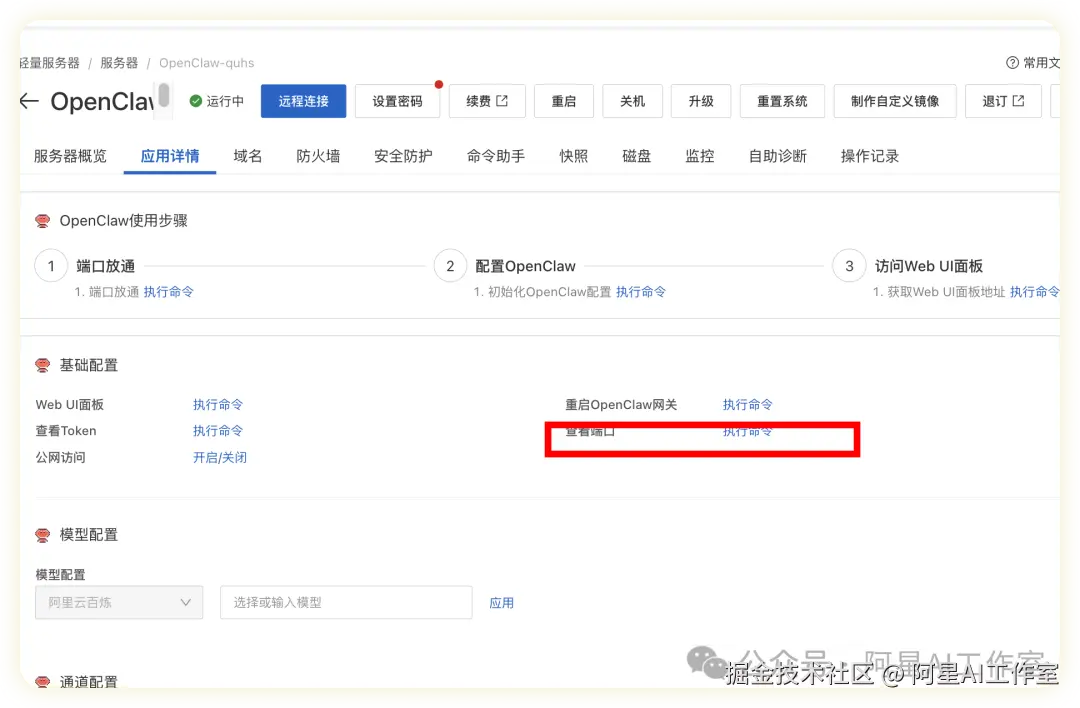The width and height of the screenshot is (1080, 708).
Task: Click the 常用文 help link
Action: click(1033, 63)
